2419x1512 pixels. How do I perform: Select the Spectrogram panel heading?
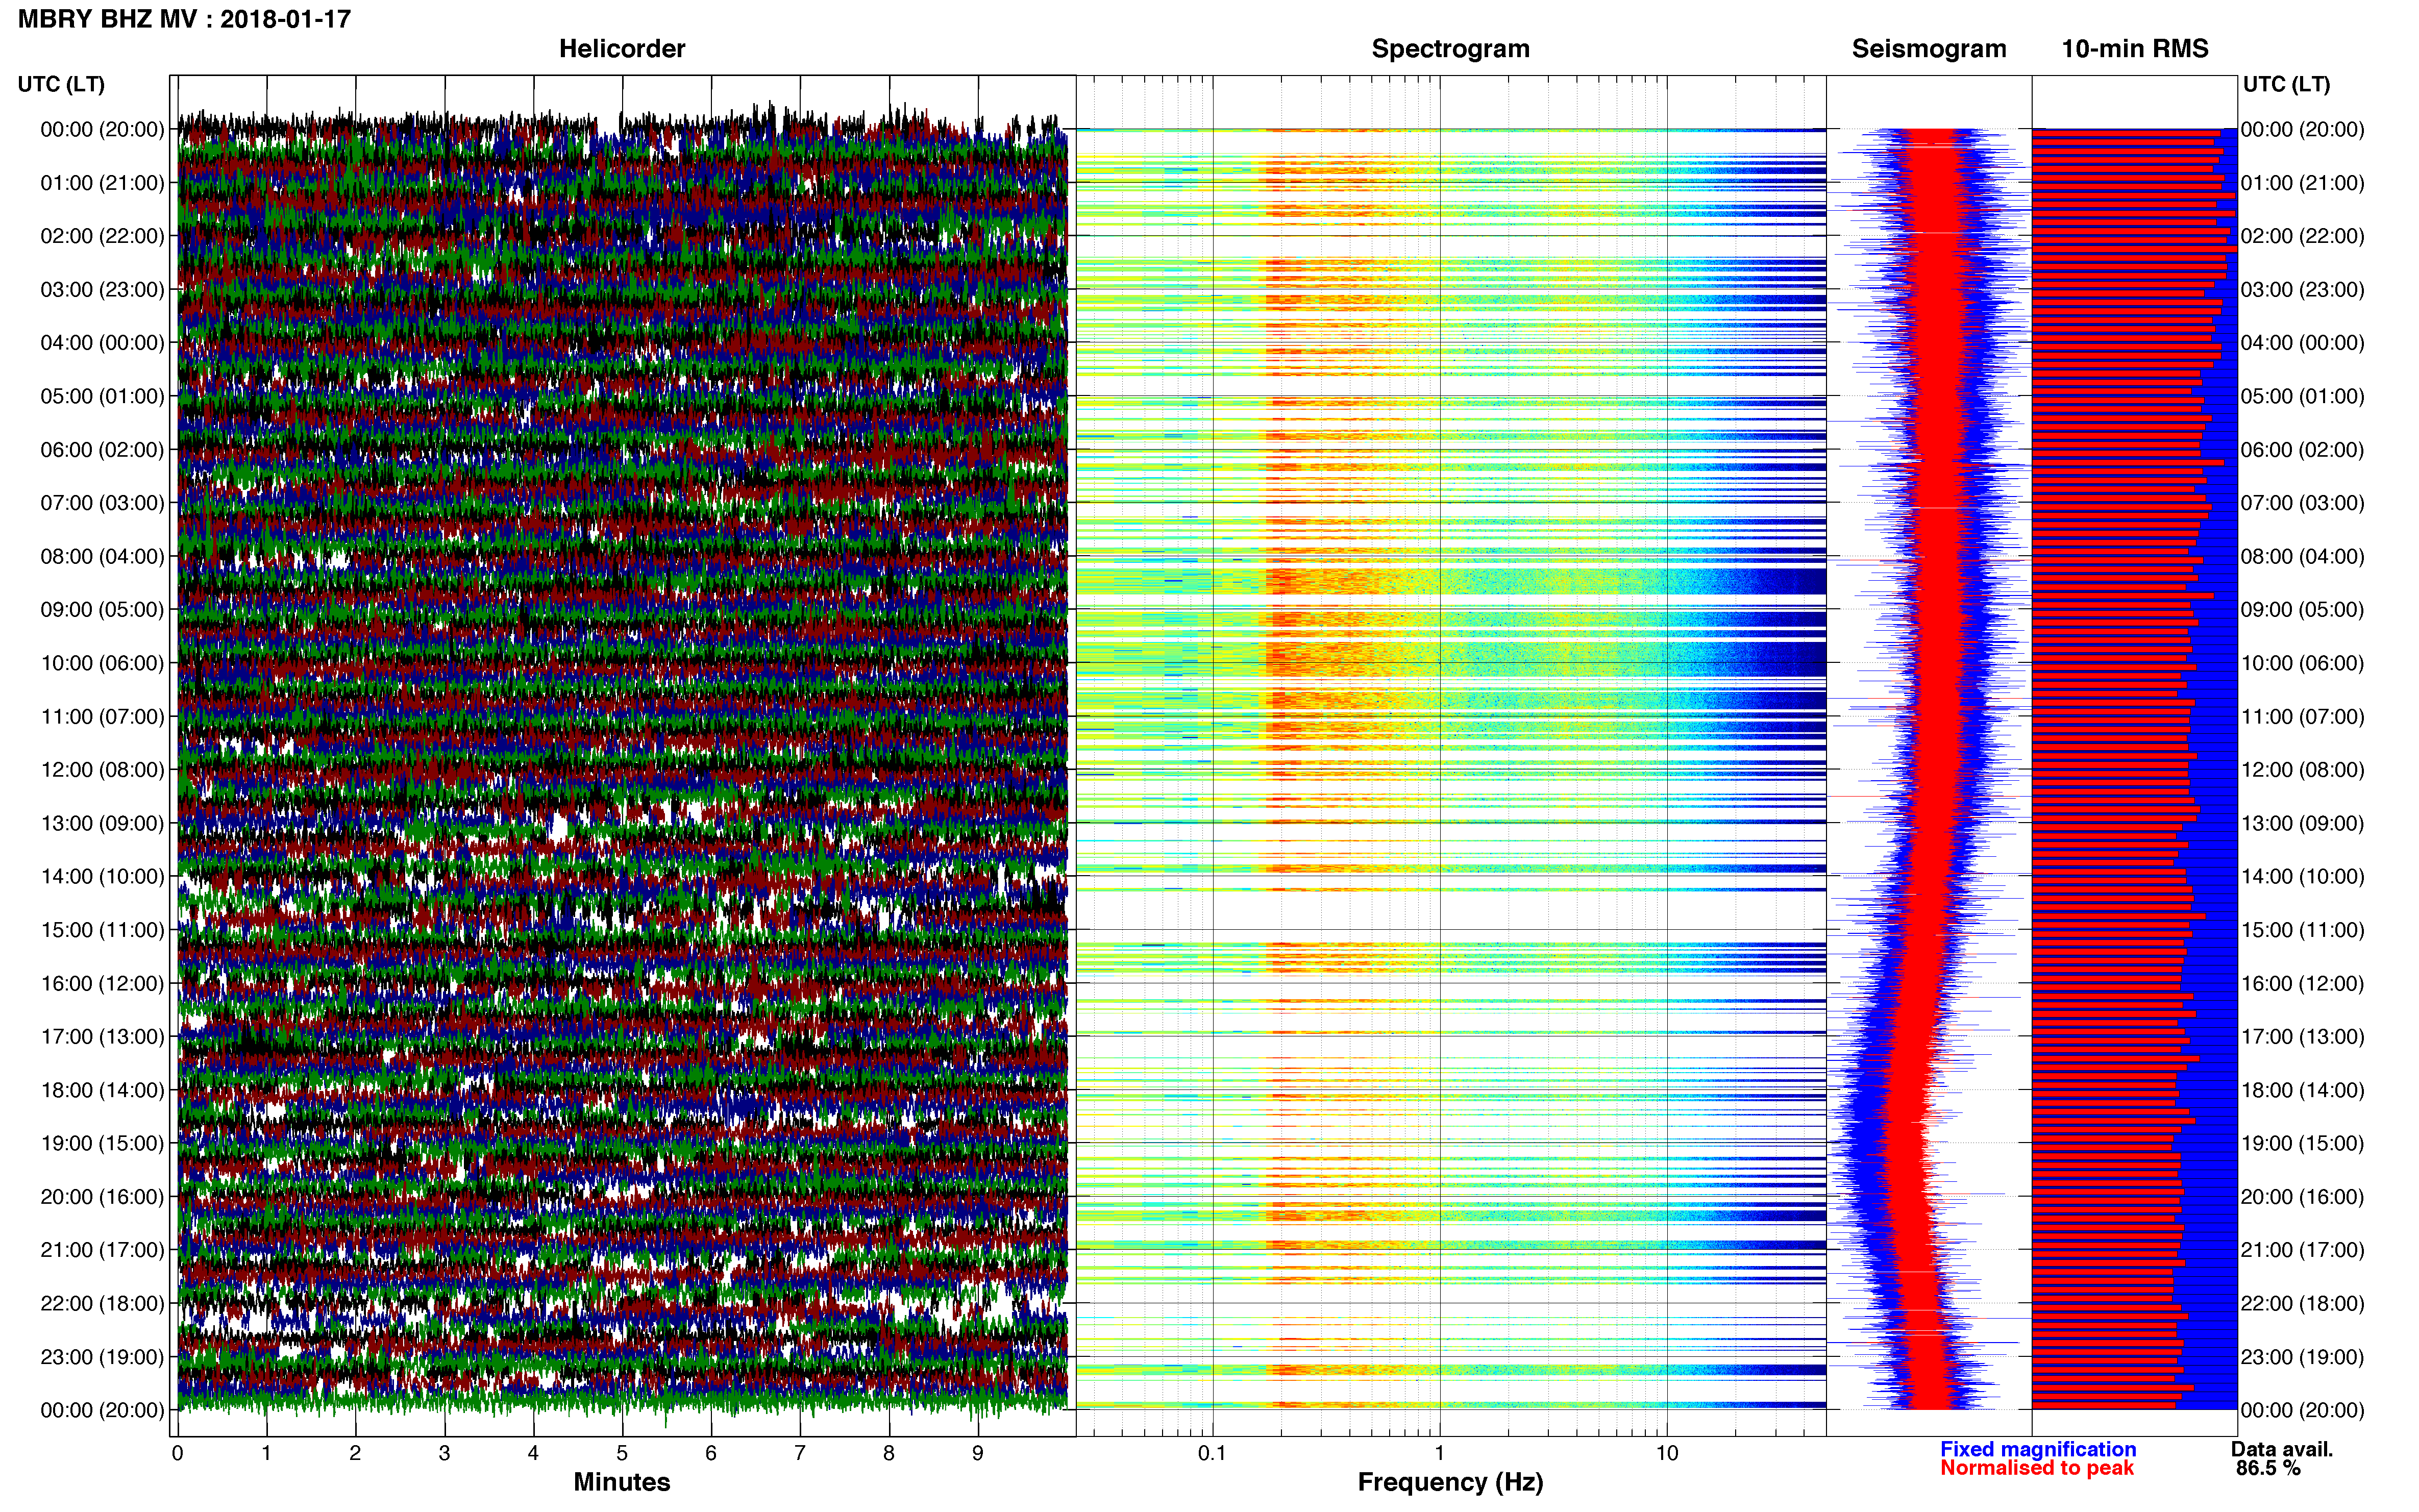coord(1450,49)
